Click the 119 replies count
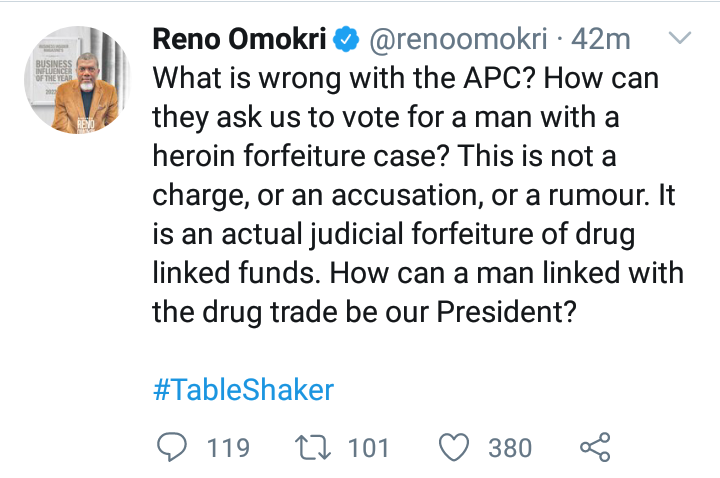 point(227,447)
